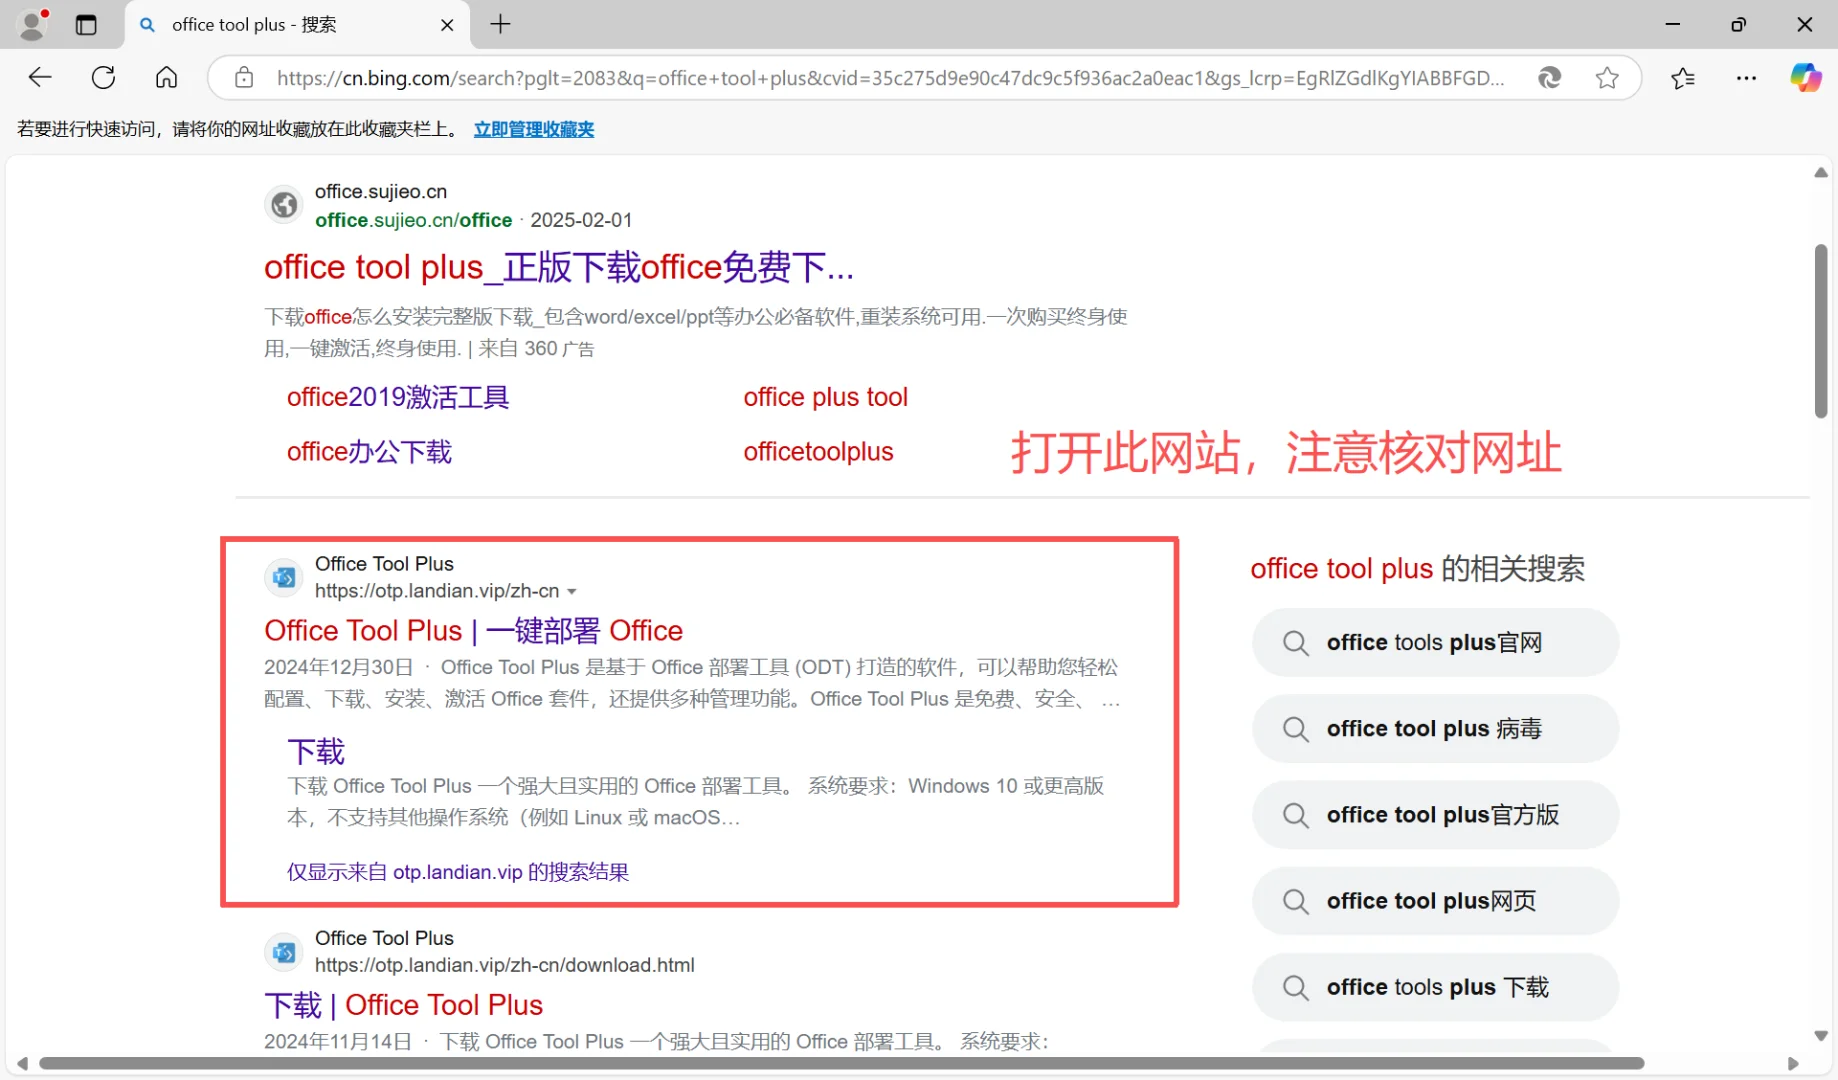Viewport: 1838px width, 1080px height.
Task: Refresh the search results page
Action: tap(103, 77)
